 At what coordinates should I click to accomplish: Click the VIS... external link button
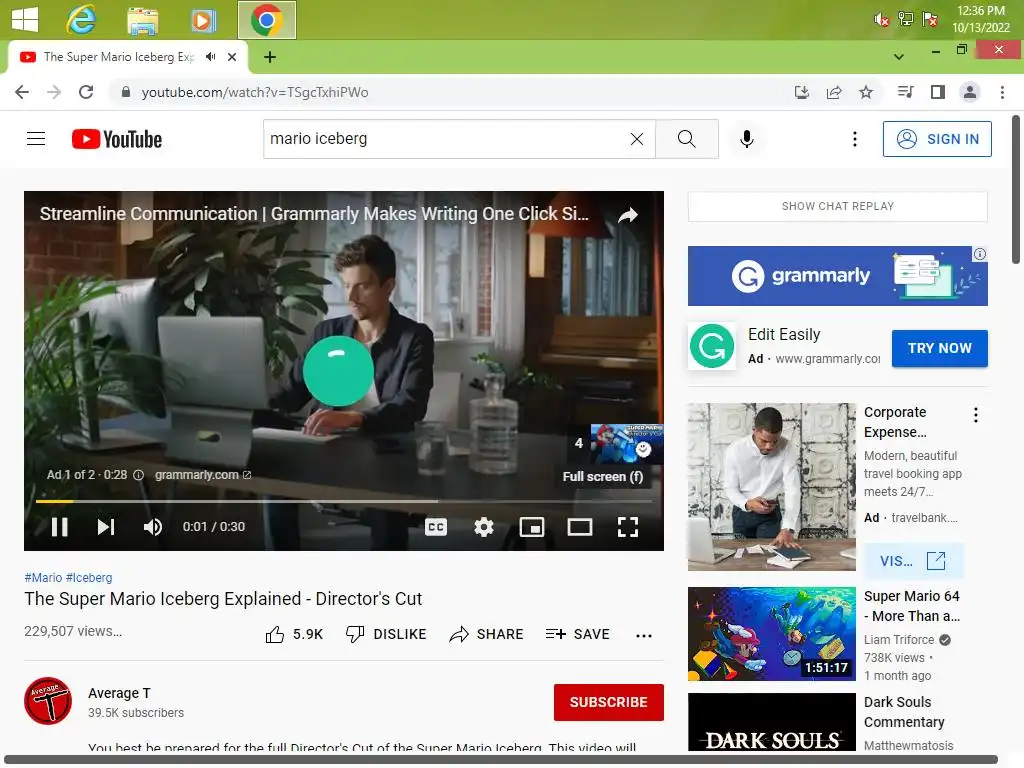click(913, 561)
